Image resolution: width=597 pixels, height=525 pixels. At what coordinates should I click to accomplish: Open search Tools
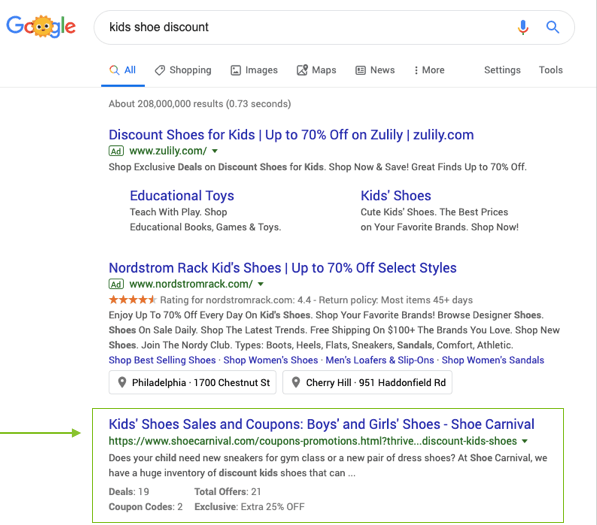[x=551, y=70]
